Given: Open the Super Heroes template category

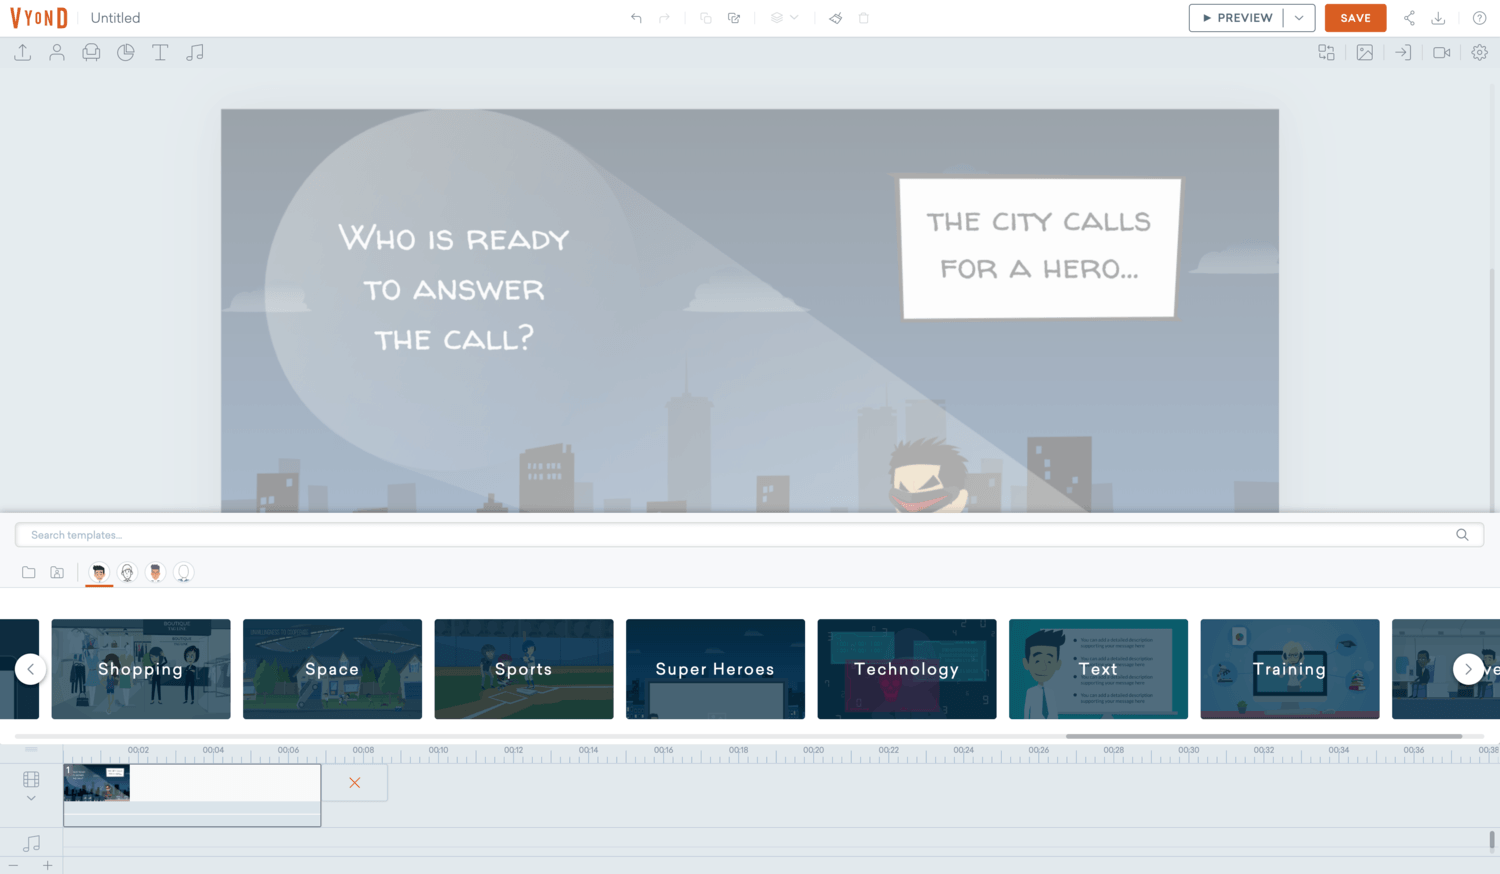Looking at the screenshot, I should pyautogui.click(x=715, y=669).
